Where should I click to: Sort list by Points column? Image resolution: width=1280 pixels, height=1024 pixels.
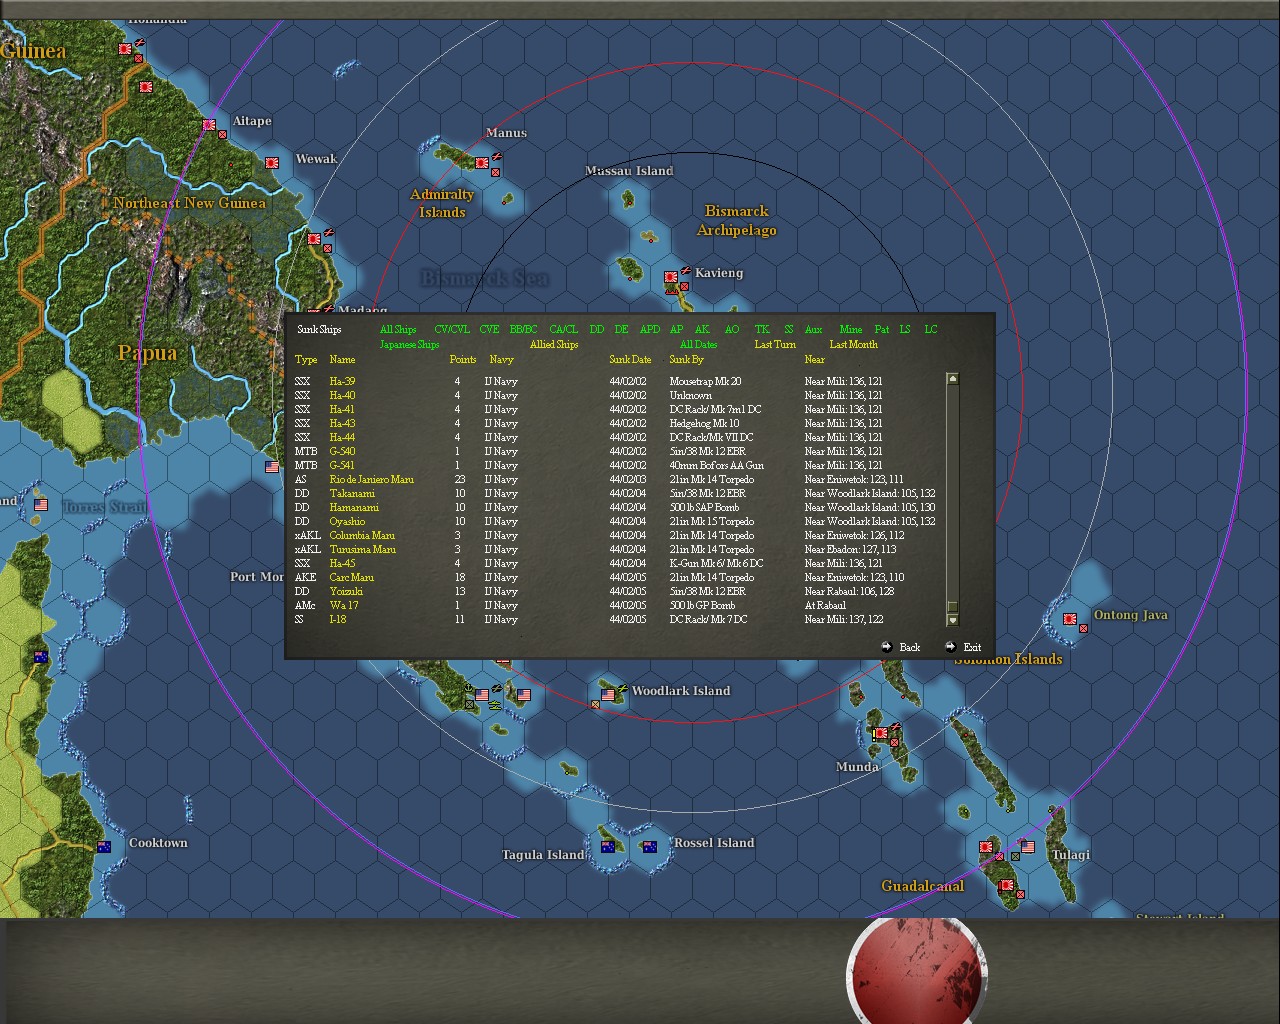463,359
